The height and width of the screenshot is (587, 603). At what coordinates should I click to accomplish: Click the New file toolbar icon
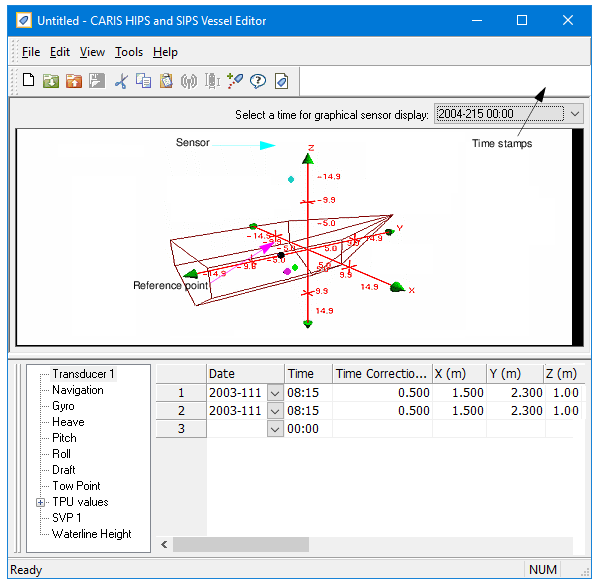point(28,81)
